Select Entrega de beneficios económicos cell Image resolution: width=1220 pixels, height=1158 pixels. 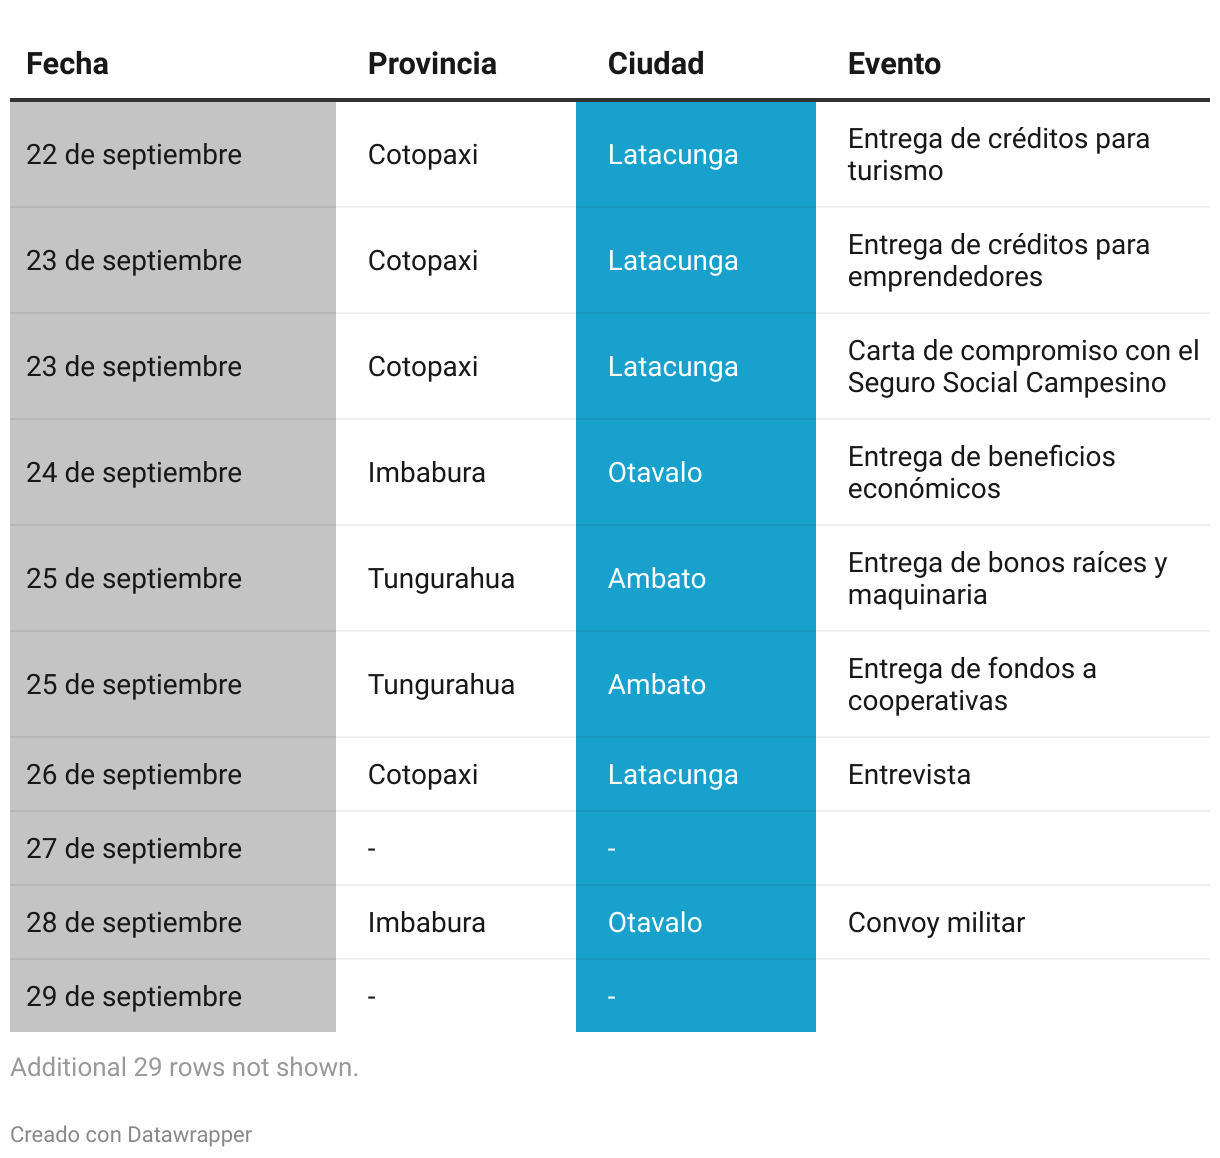pyautogui.click(x=1013, y=473)
